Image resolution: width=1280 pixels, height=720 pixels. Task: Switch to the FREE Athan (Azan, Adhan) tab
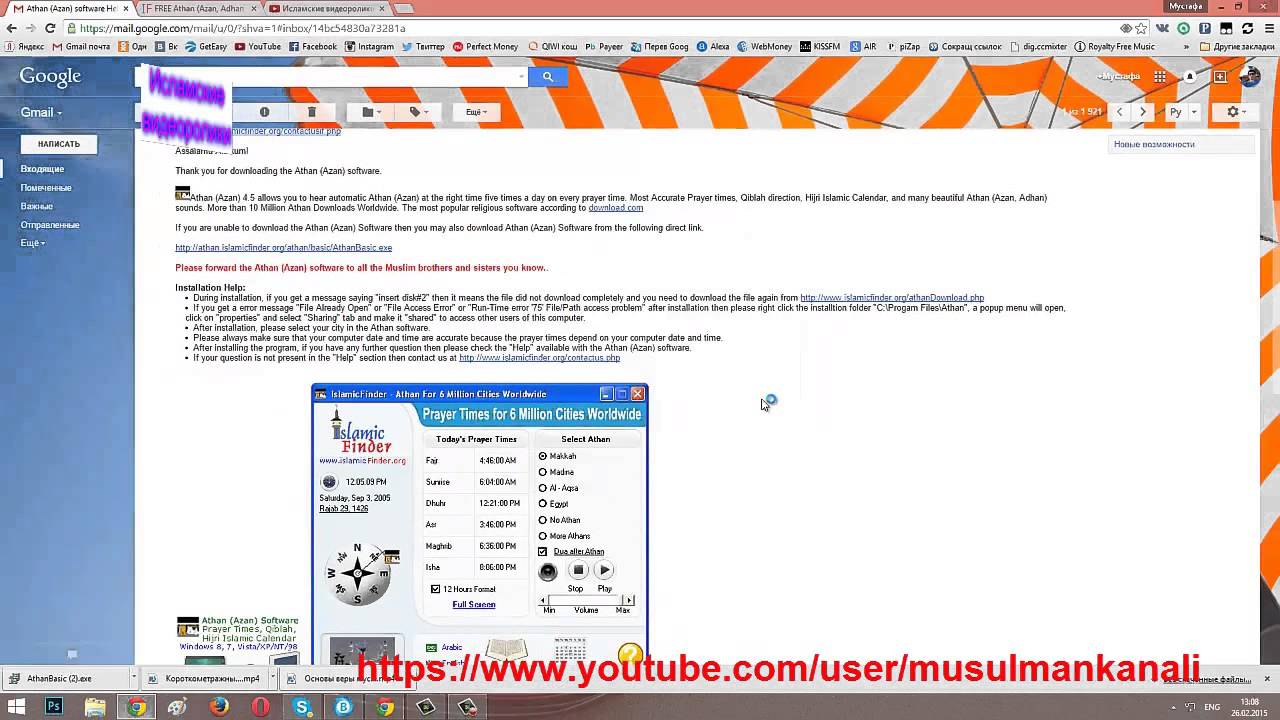click(x=198, y=8)
